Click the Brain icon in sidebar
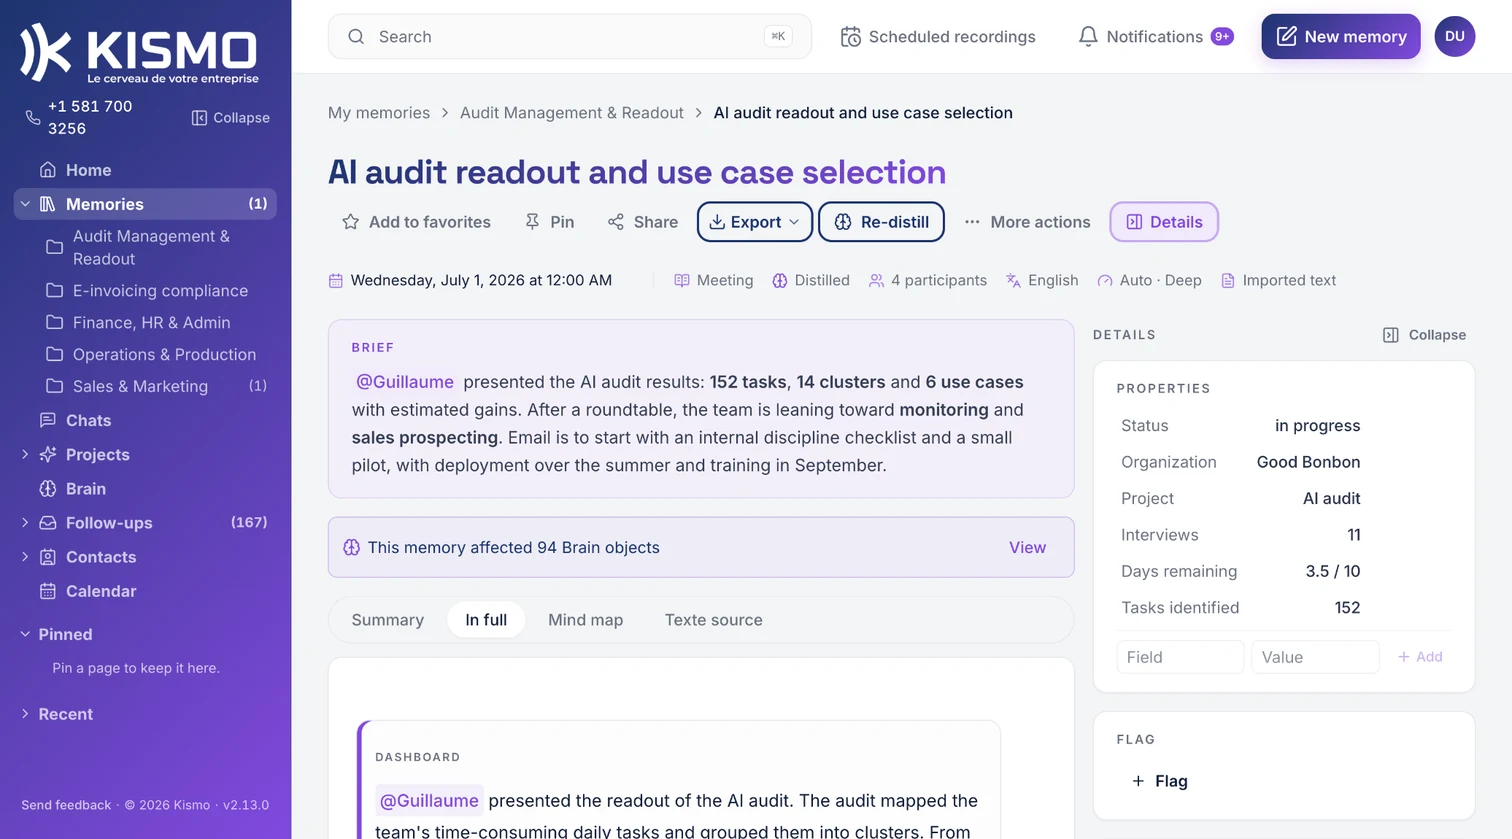 48,489
